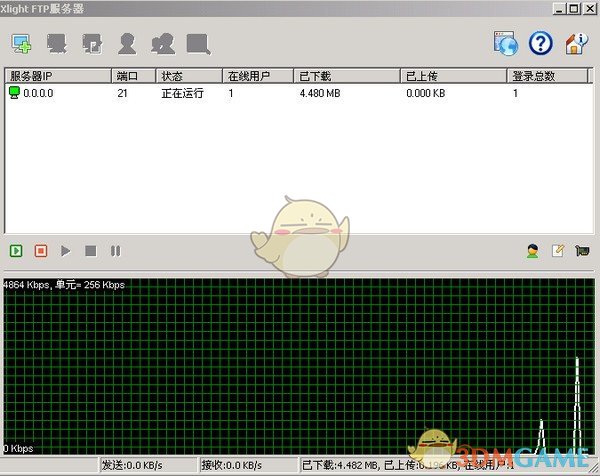600x476 pixels.
Task: Open the global options globe icon
Action: tap(505, 43)
